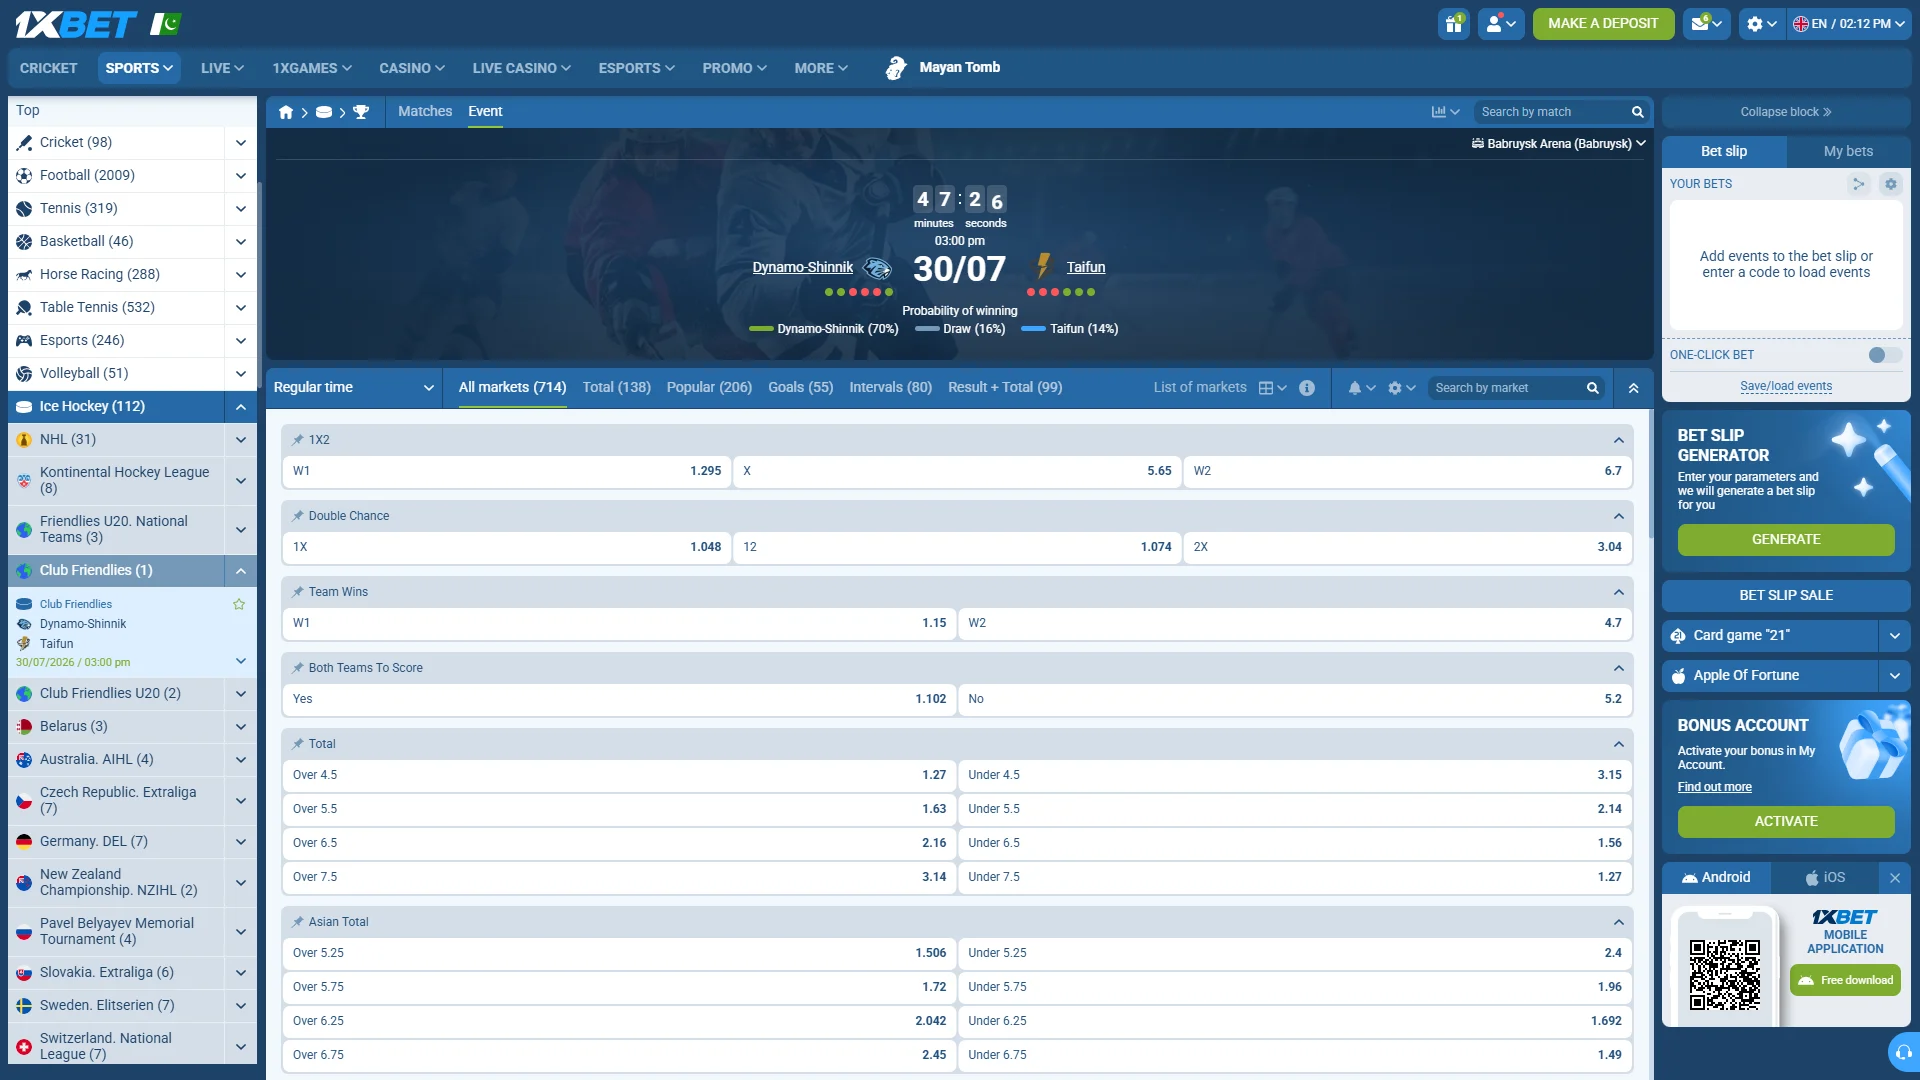
Task: Switch to the Matches tab
Action: tap(425, 111)
